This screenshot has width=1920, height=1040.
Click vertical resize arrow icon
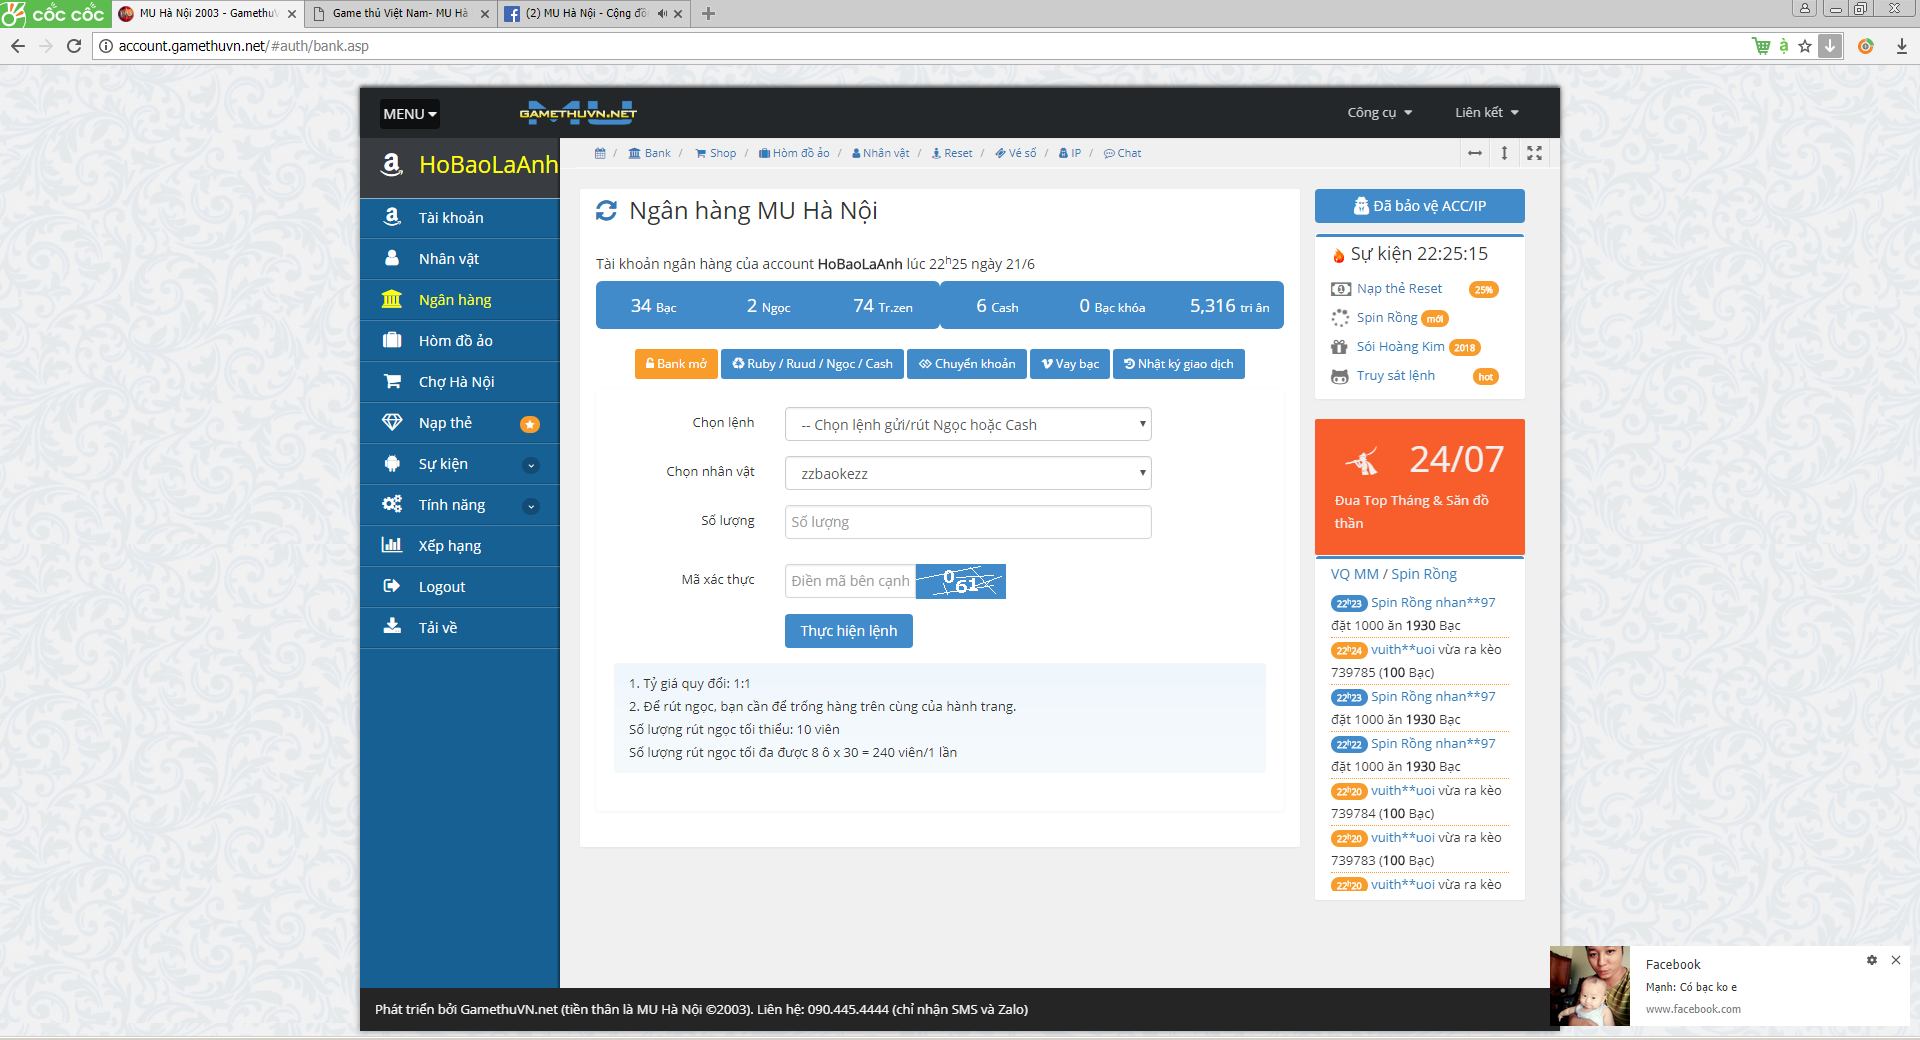click(x=1504, y=153)
